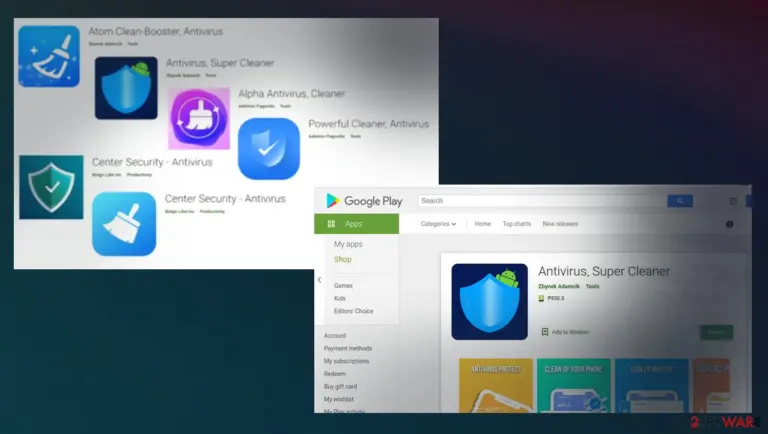Image resolution: width=768 pixels, height=434 pixels.
Task: Click the Antivirus, Super Cleaner heading on the Play page
Action: [604, 271]
